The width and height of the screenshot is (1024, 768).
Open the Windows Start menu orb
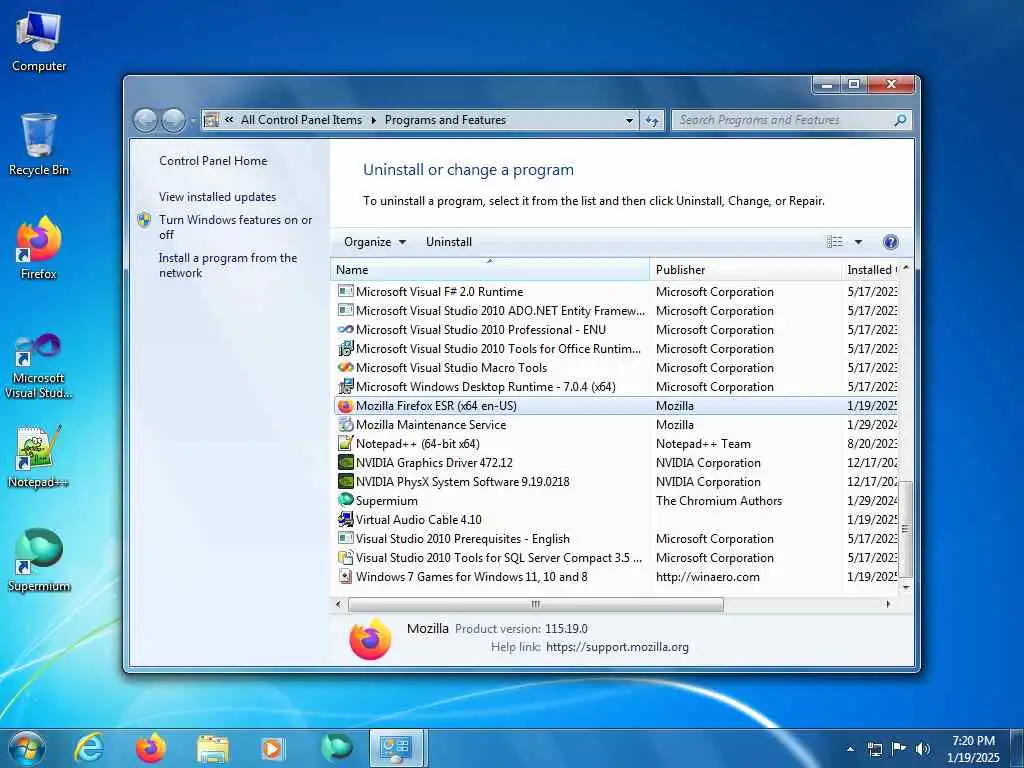(27, 748)
